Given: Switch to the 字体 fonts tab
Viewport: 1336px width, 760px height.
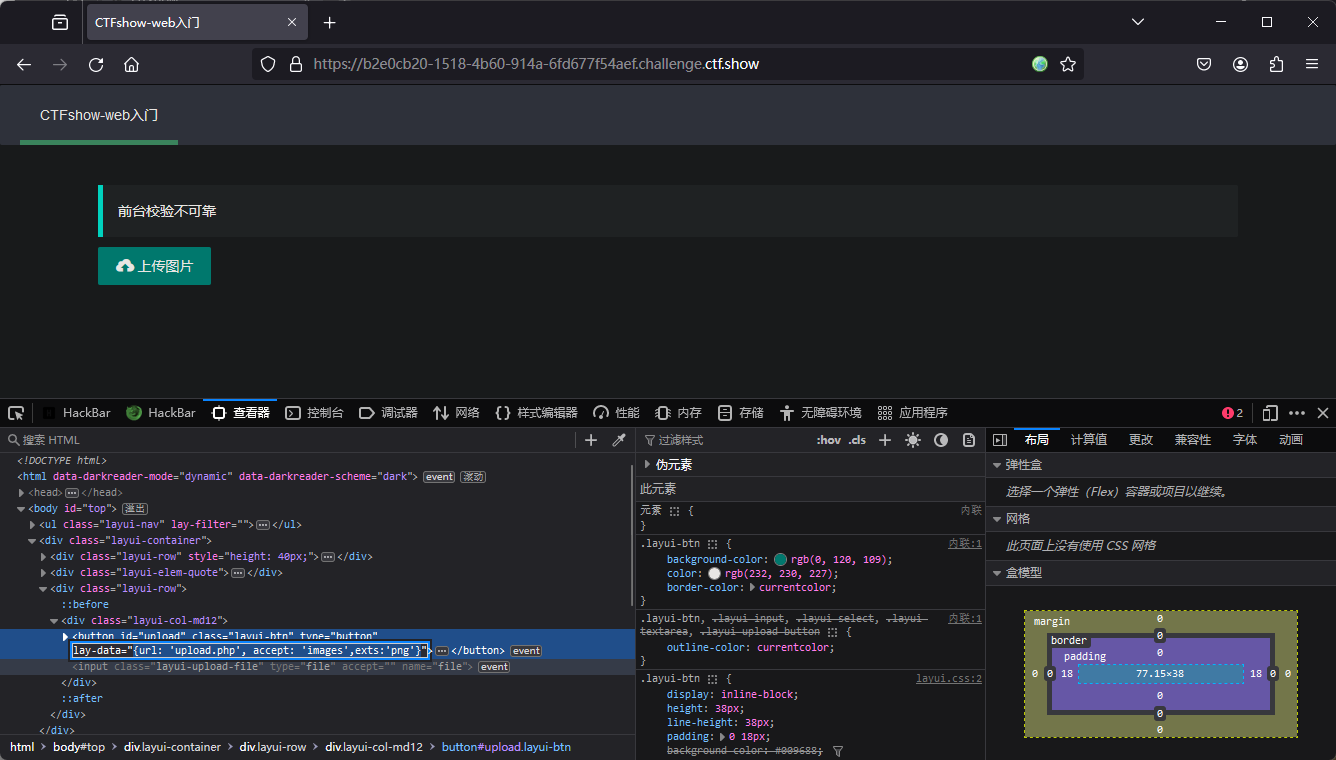Looking at the screenshot, I should (1245, 440).
